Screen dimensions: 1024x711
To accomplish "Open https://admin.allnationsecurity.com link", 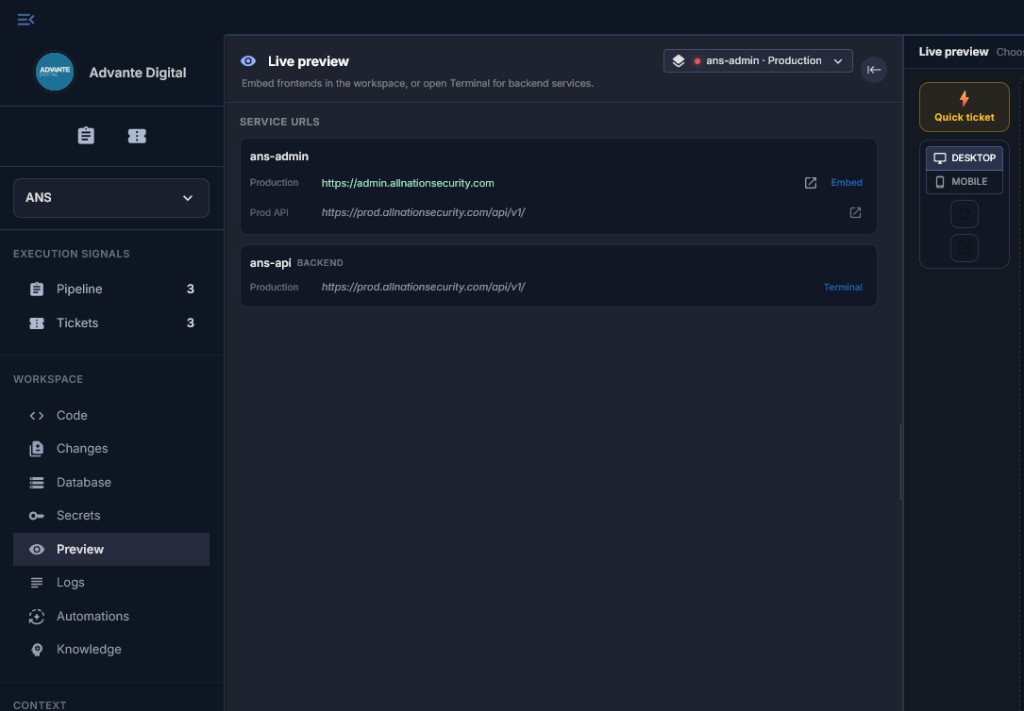I will 408,183.
